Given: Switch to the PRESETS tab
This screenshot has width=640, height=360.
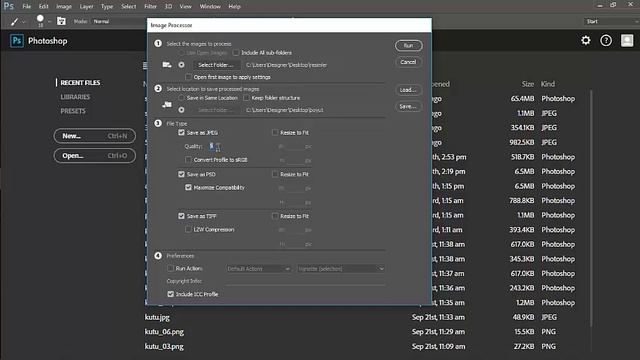Looking at the screenshot, I should pos(73,111).
